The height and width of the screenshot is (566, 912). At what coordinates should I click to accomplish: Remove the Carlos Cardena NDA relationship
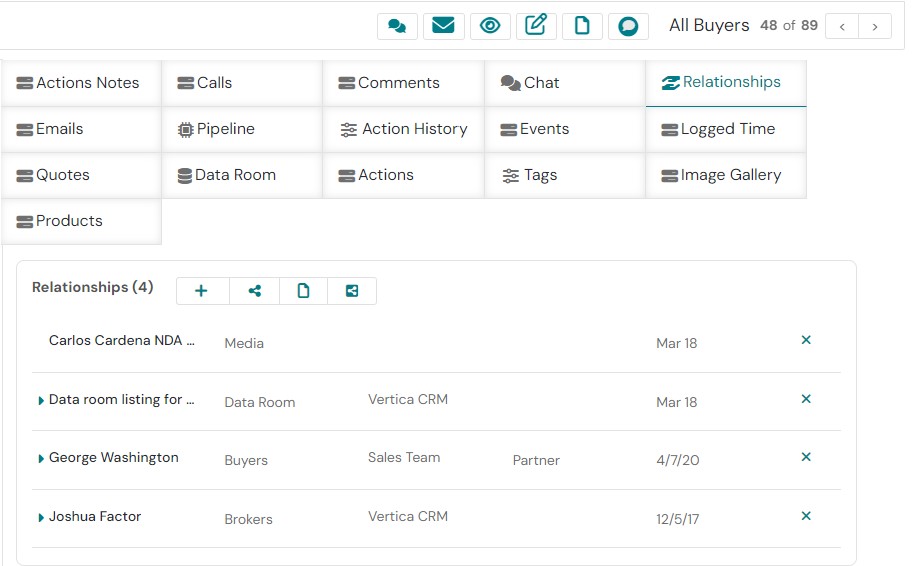point(806,341)
